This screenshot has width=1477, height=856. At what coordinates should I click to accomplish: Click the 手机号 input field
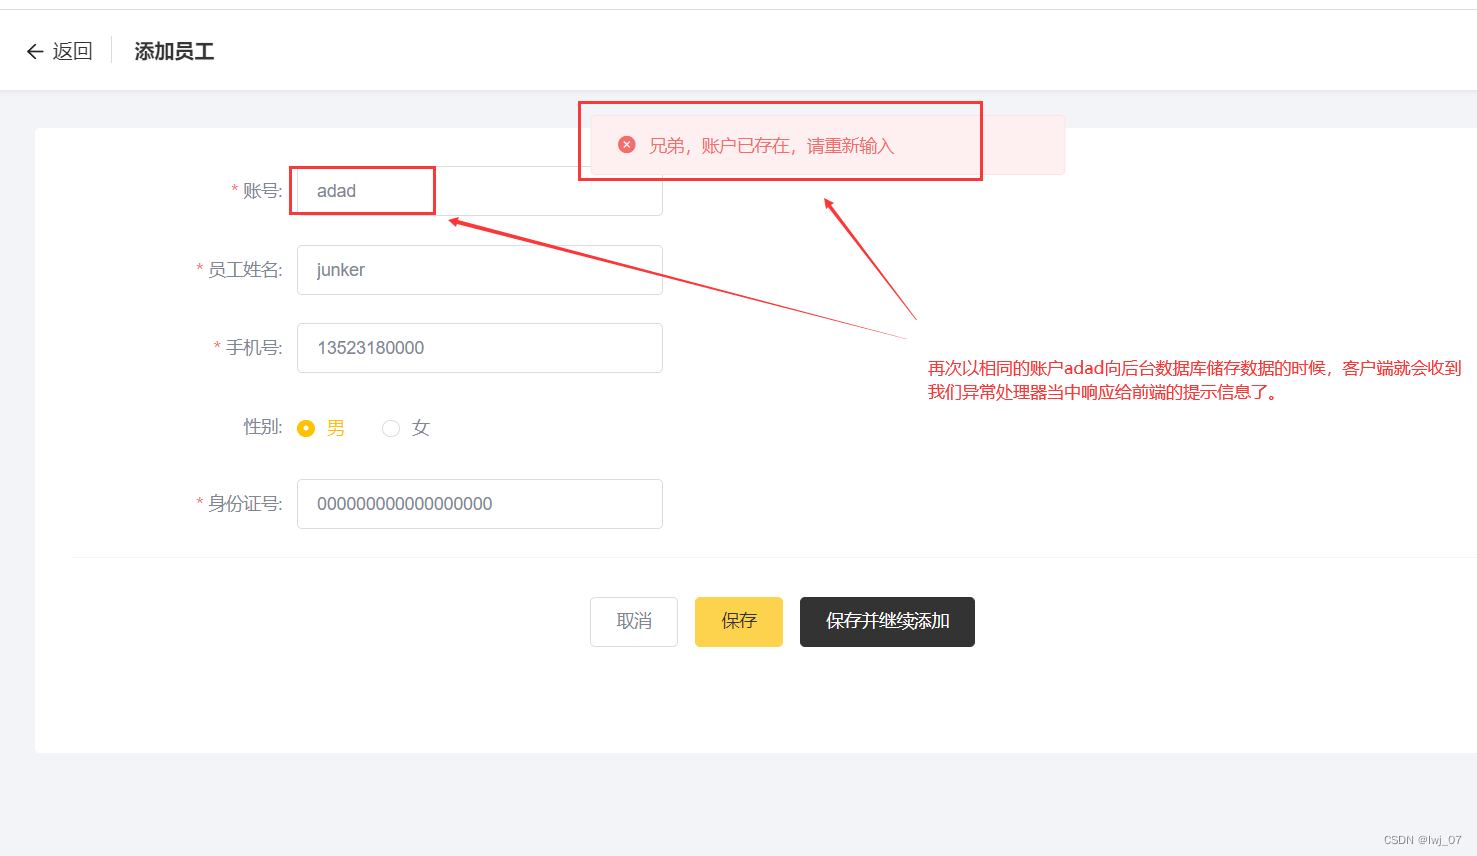(480, 348)
